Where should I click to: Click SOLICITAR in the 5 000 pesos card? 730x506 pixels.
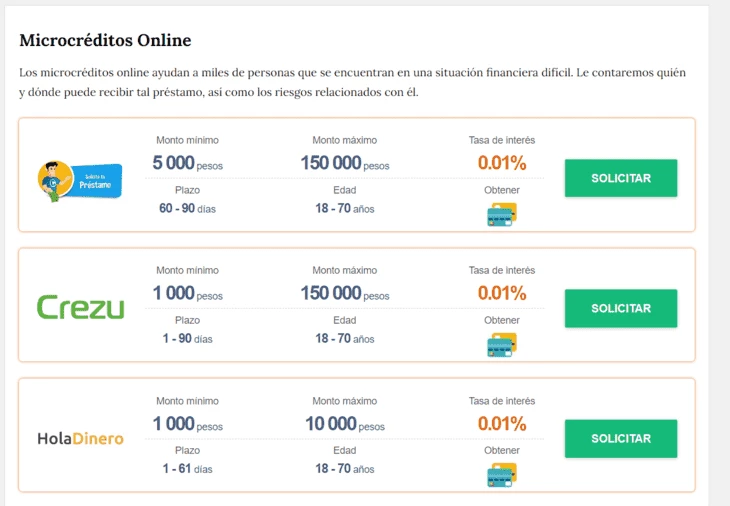coord(621,178)
